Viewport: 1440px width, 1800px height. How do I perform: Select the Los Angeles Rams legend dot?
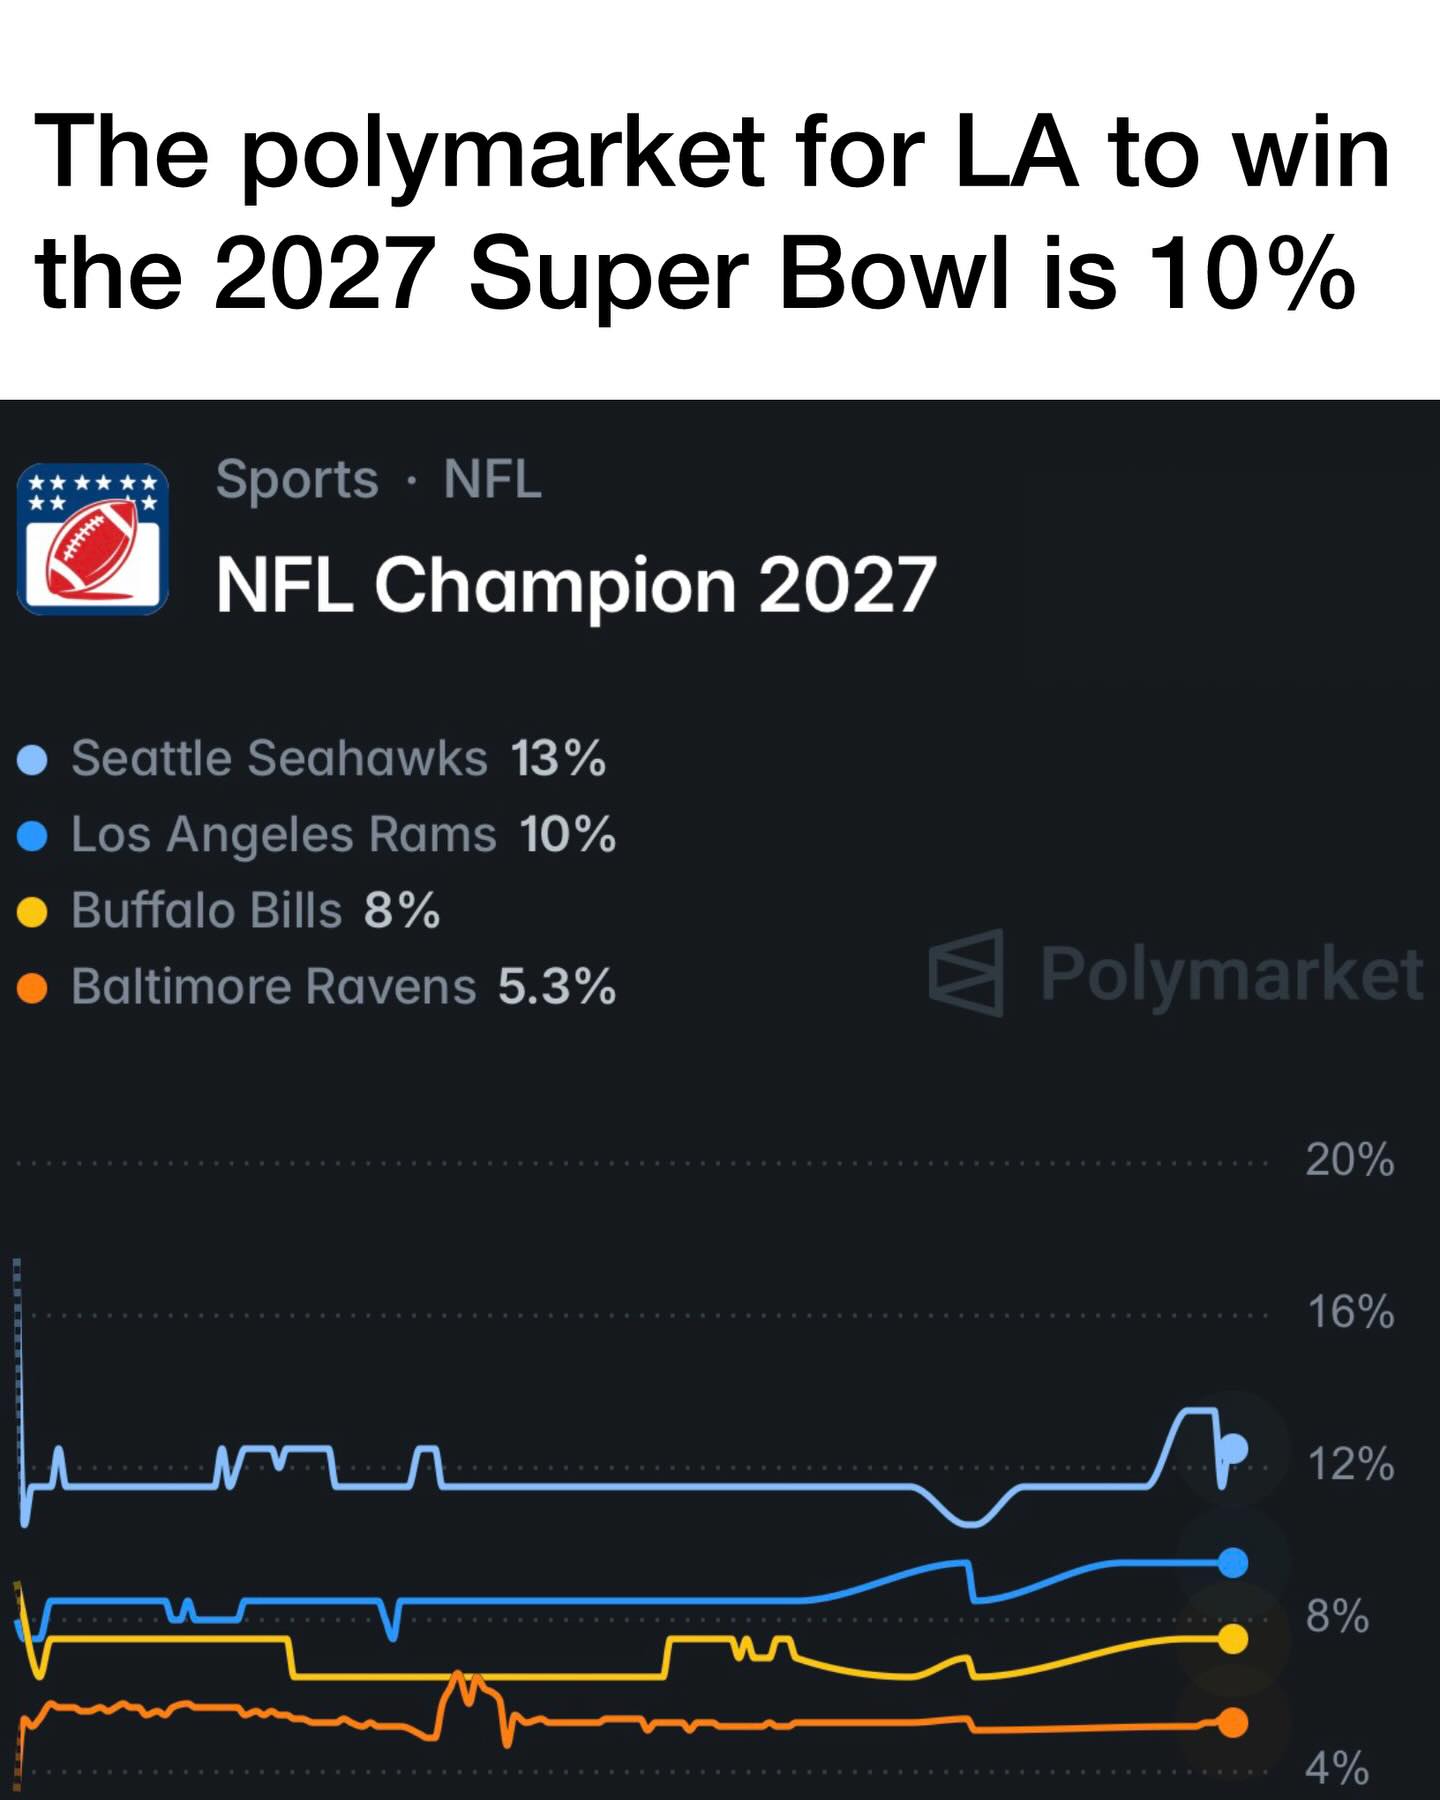(33, 836)
